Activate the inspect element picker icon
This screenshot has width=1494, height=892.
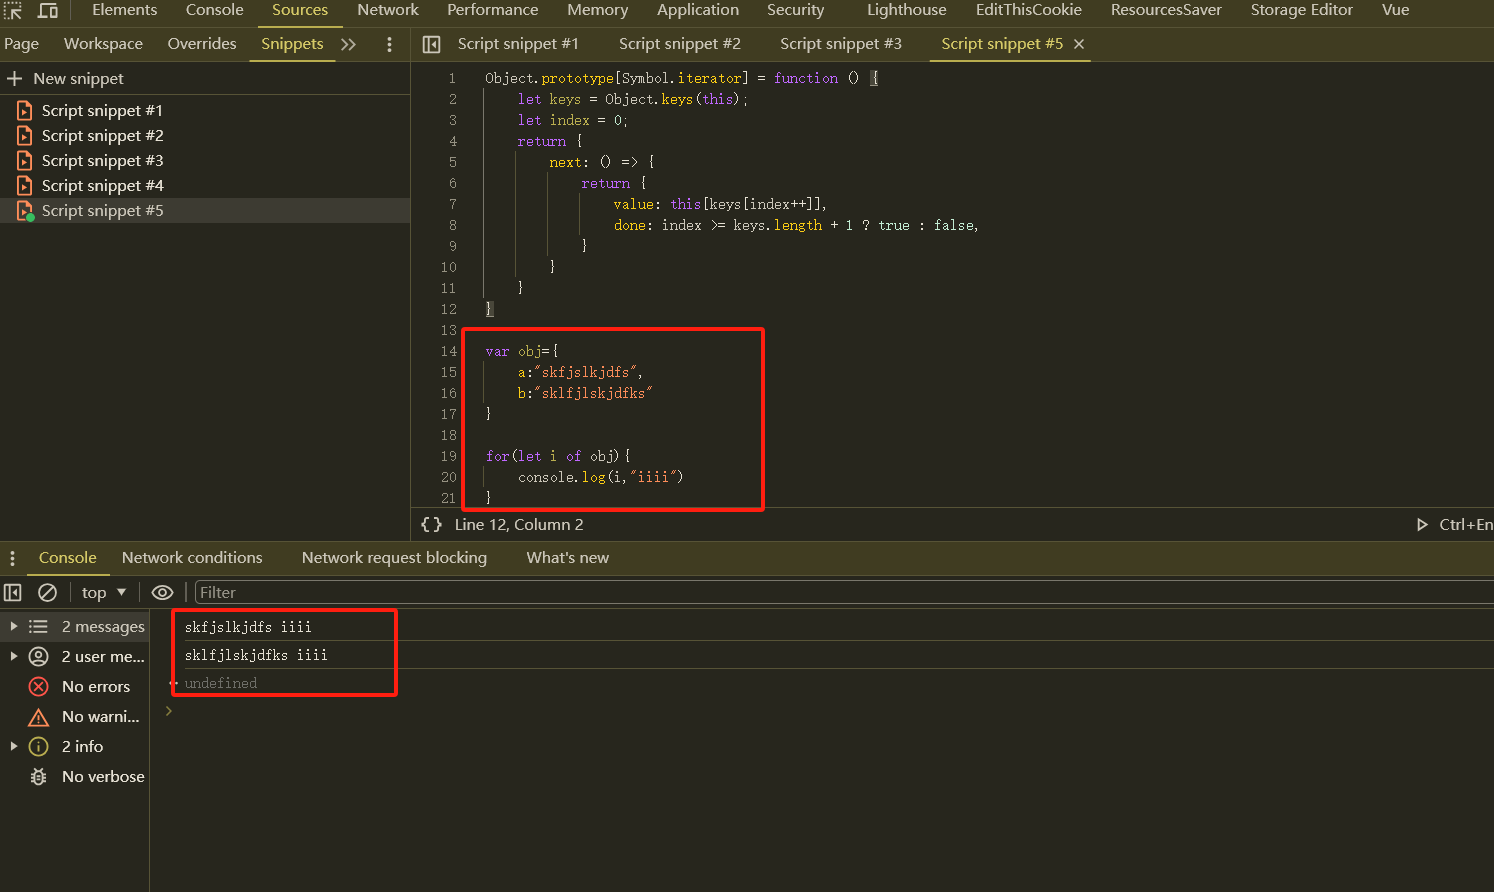click(13, 10)
